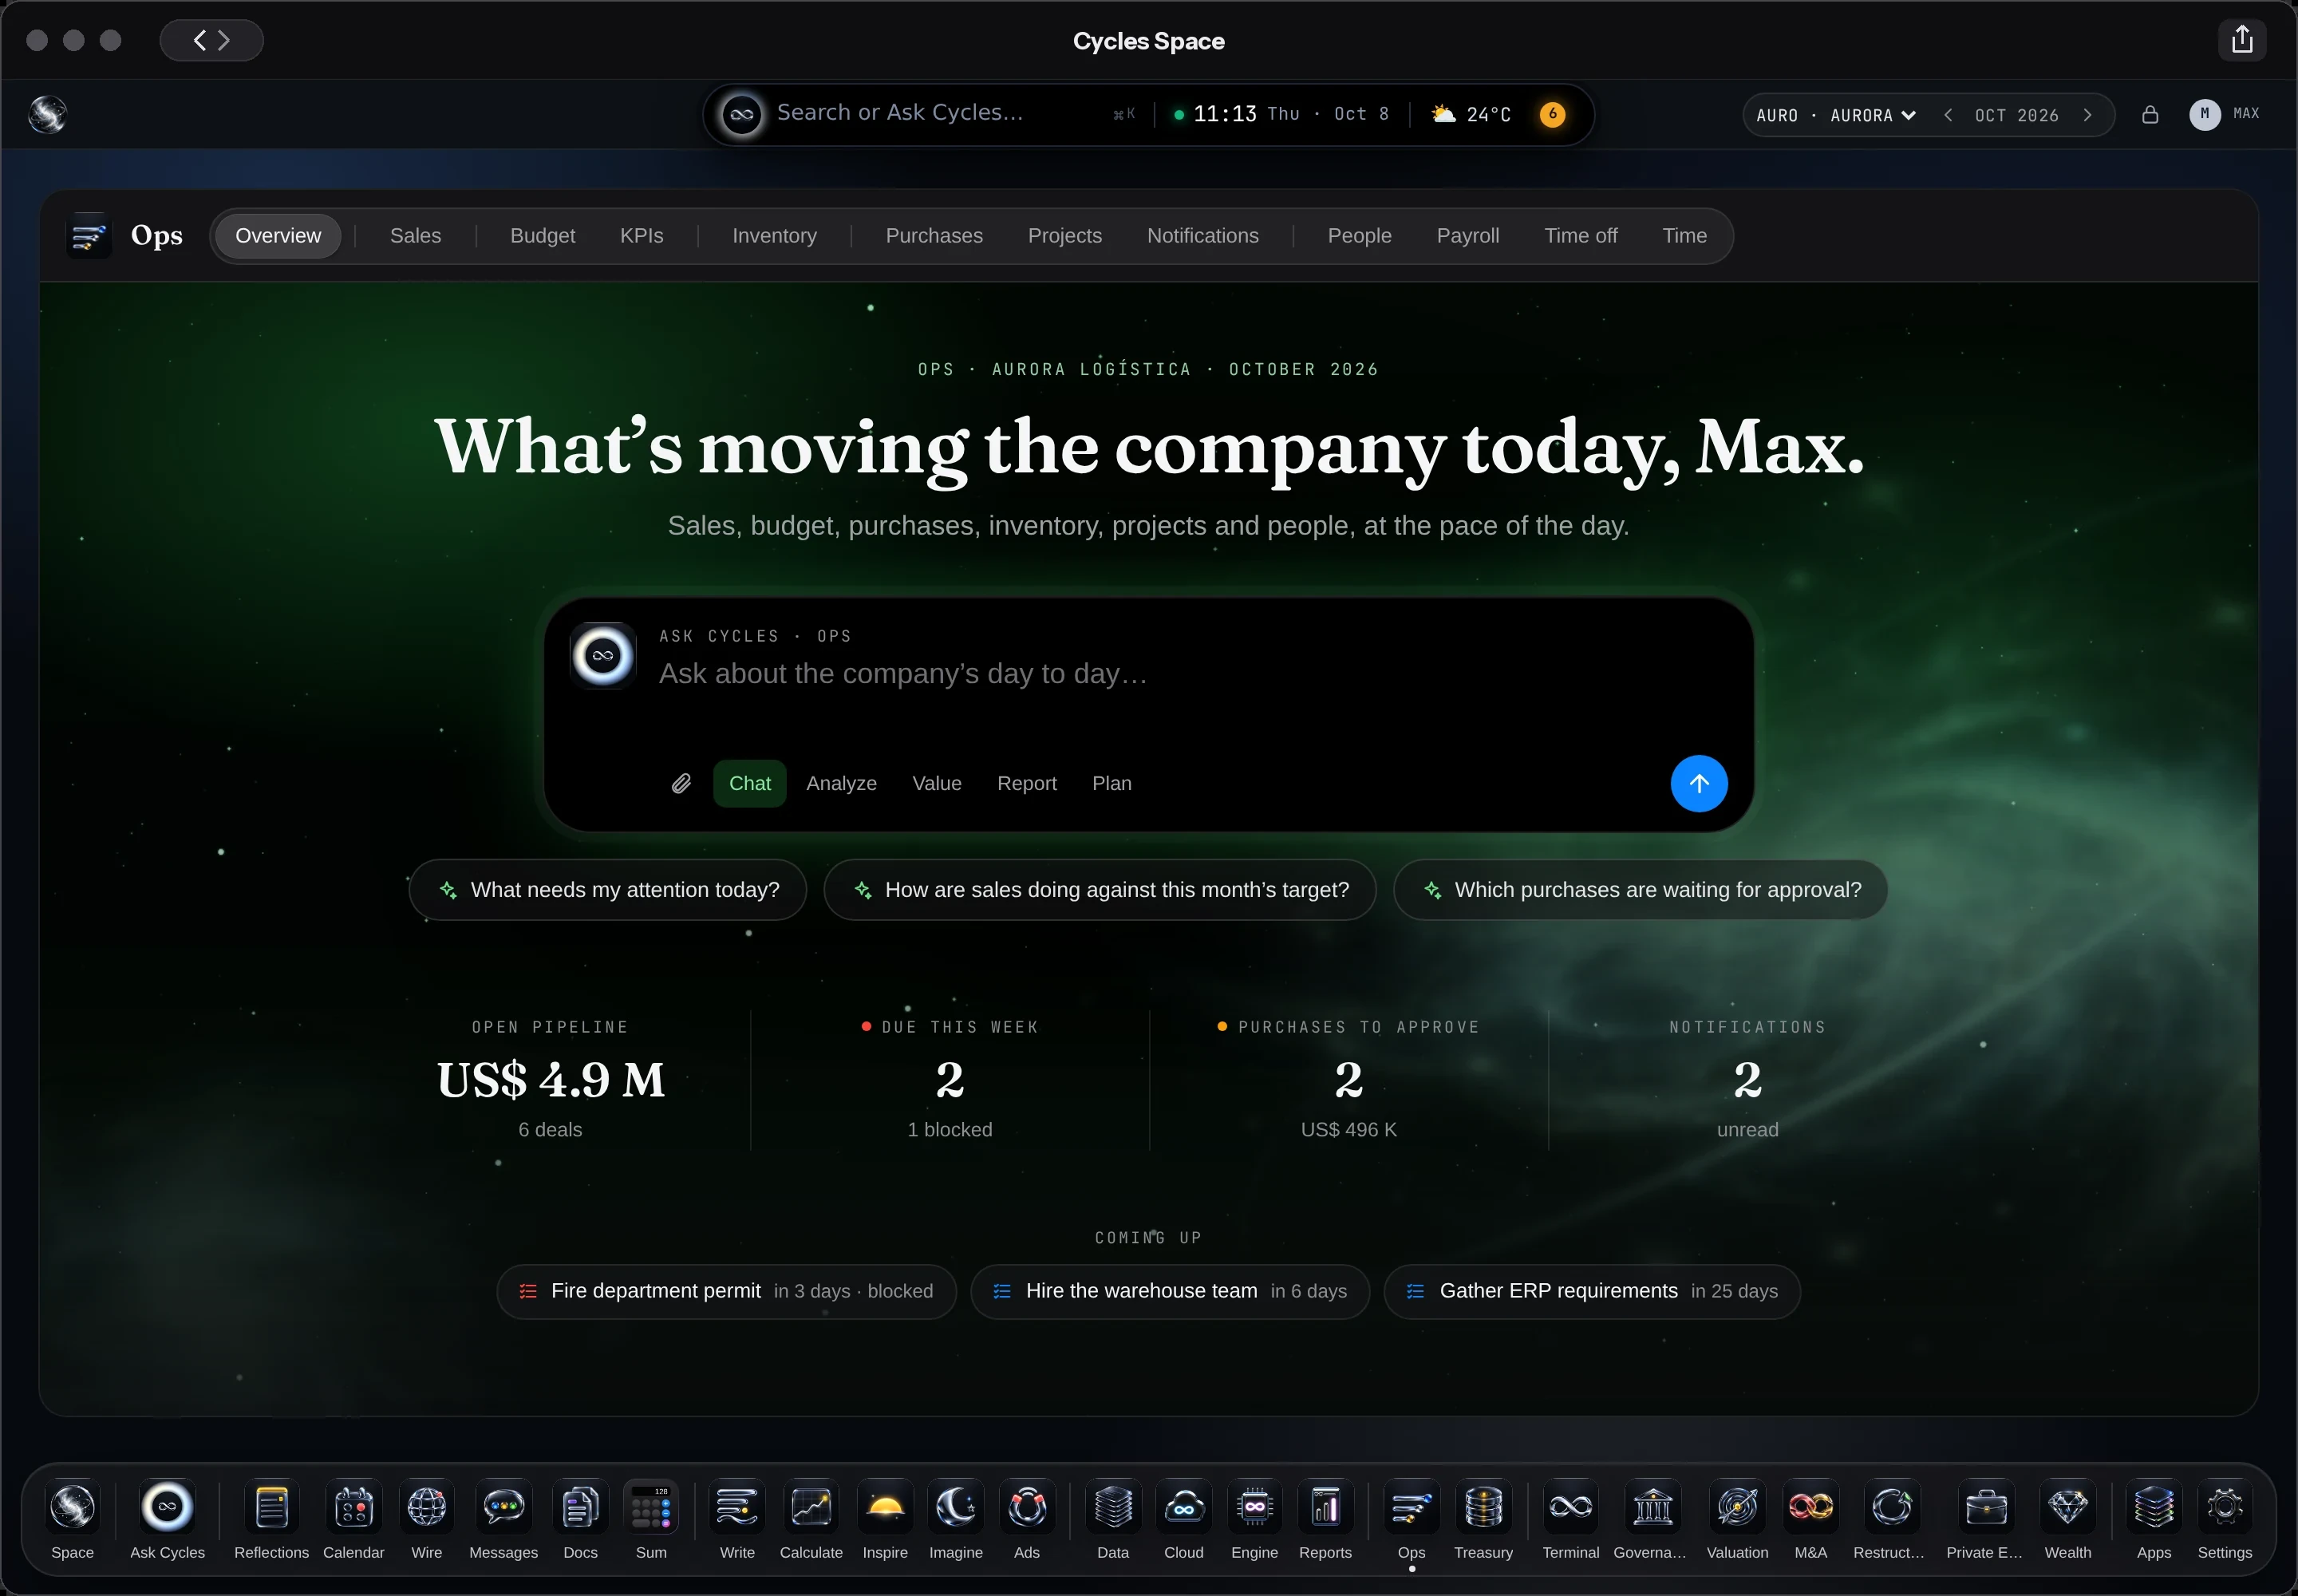Open the Governance dock icon
Image resolution: width=2298 pixels, height=1596 pixels.
(x=1652, y=1506)
